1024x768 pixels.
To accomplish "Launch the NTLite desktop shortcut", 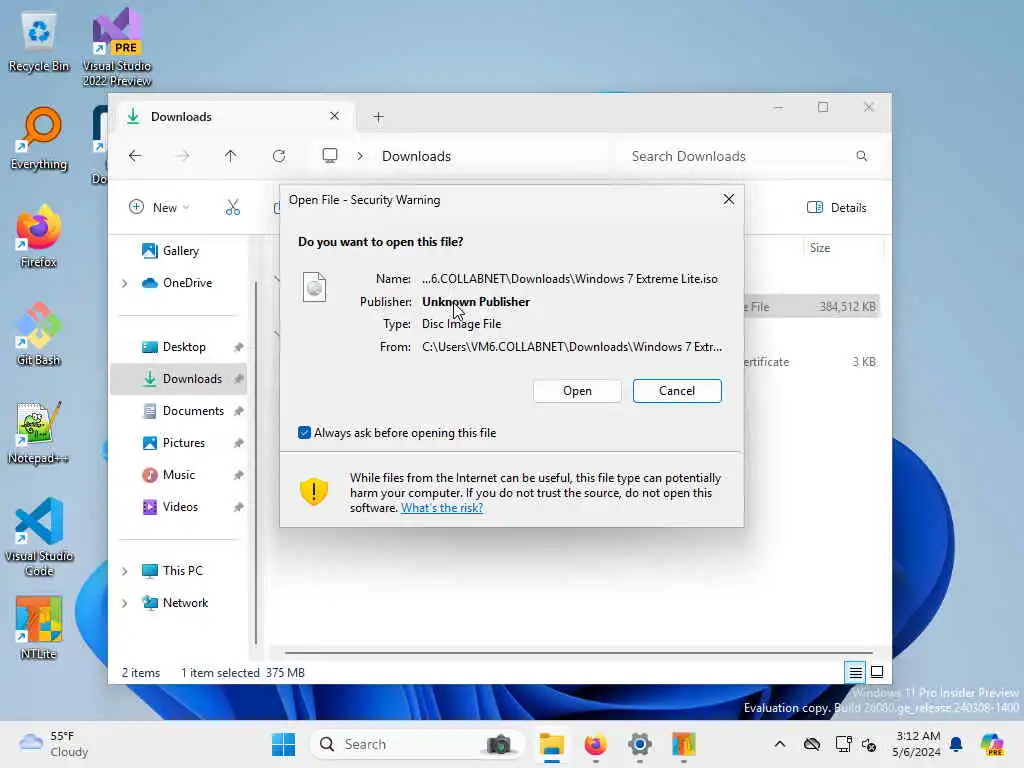I will pos(39,628).
